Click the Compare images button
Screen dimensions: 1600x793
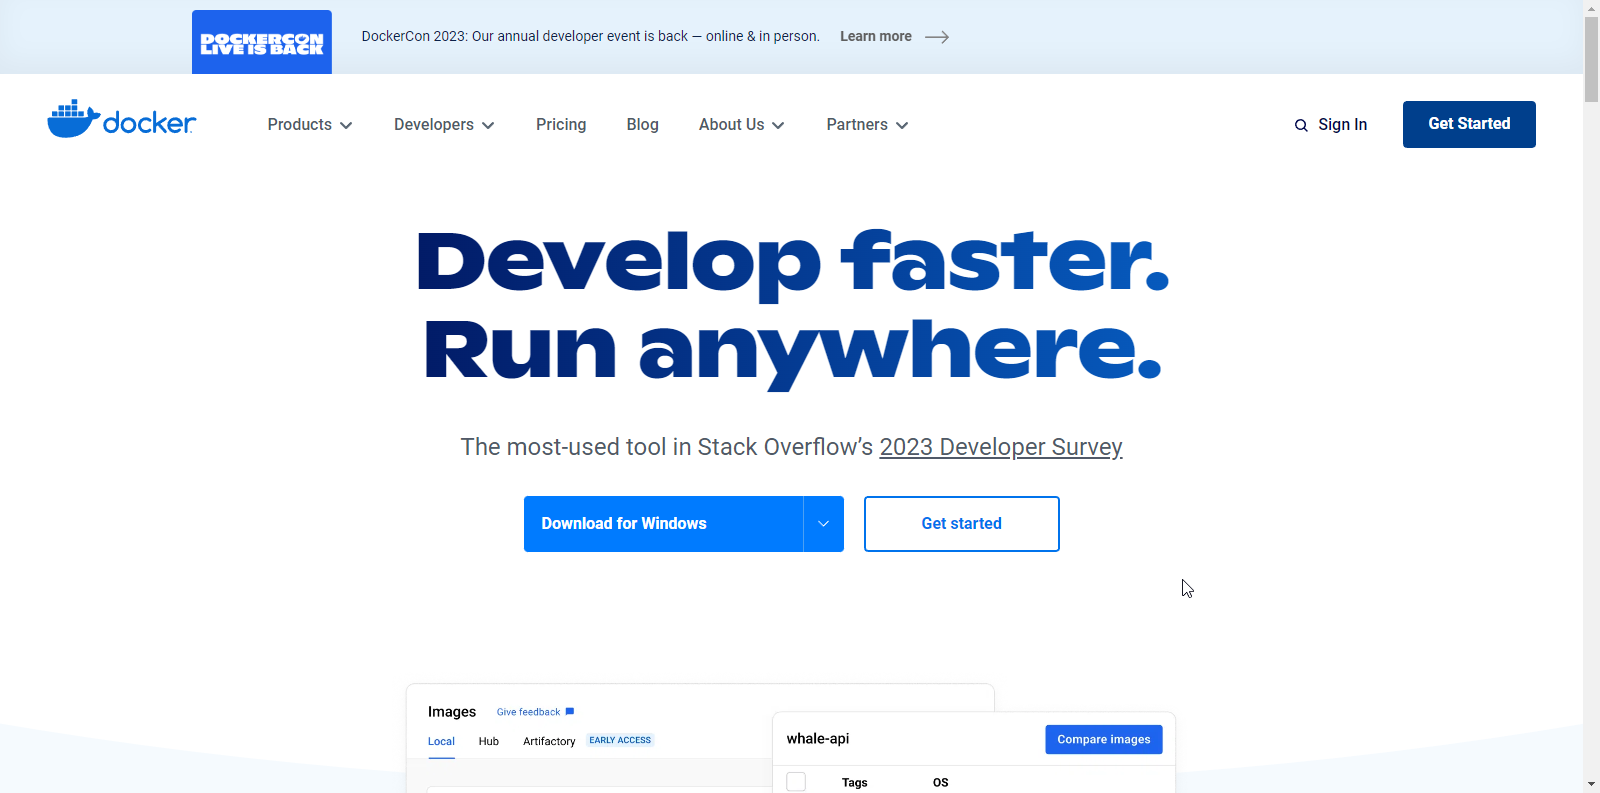point(1104,739)
